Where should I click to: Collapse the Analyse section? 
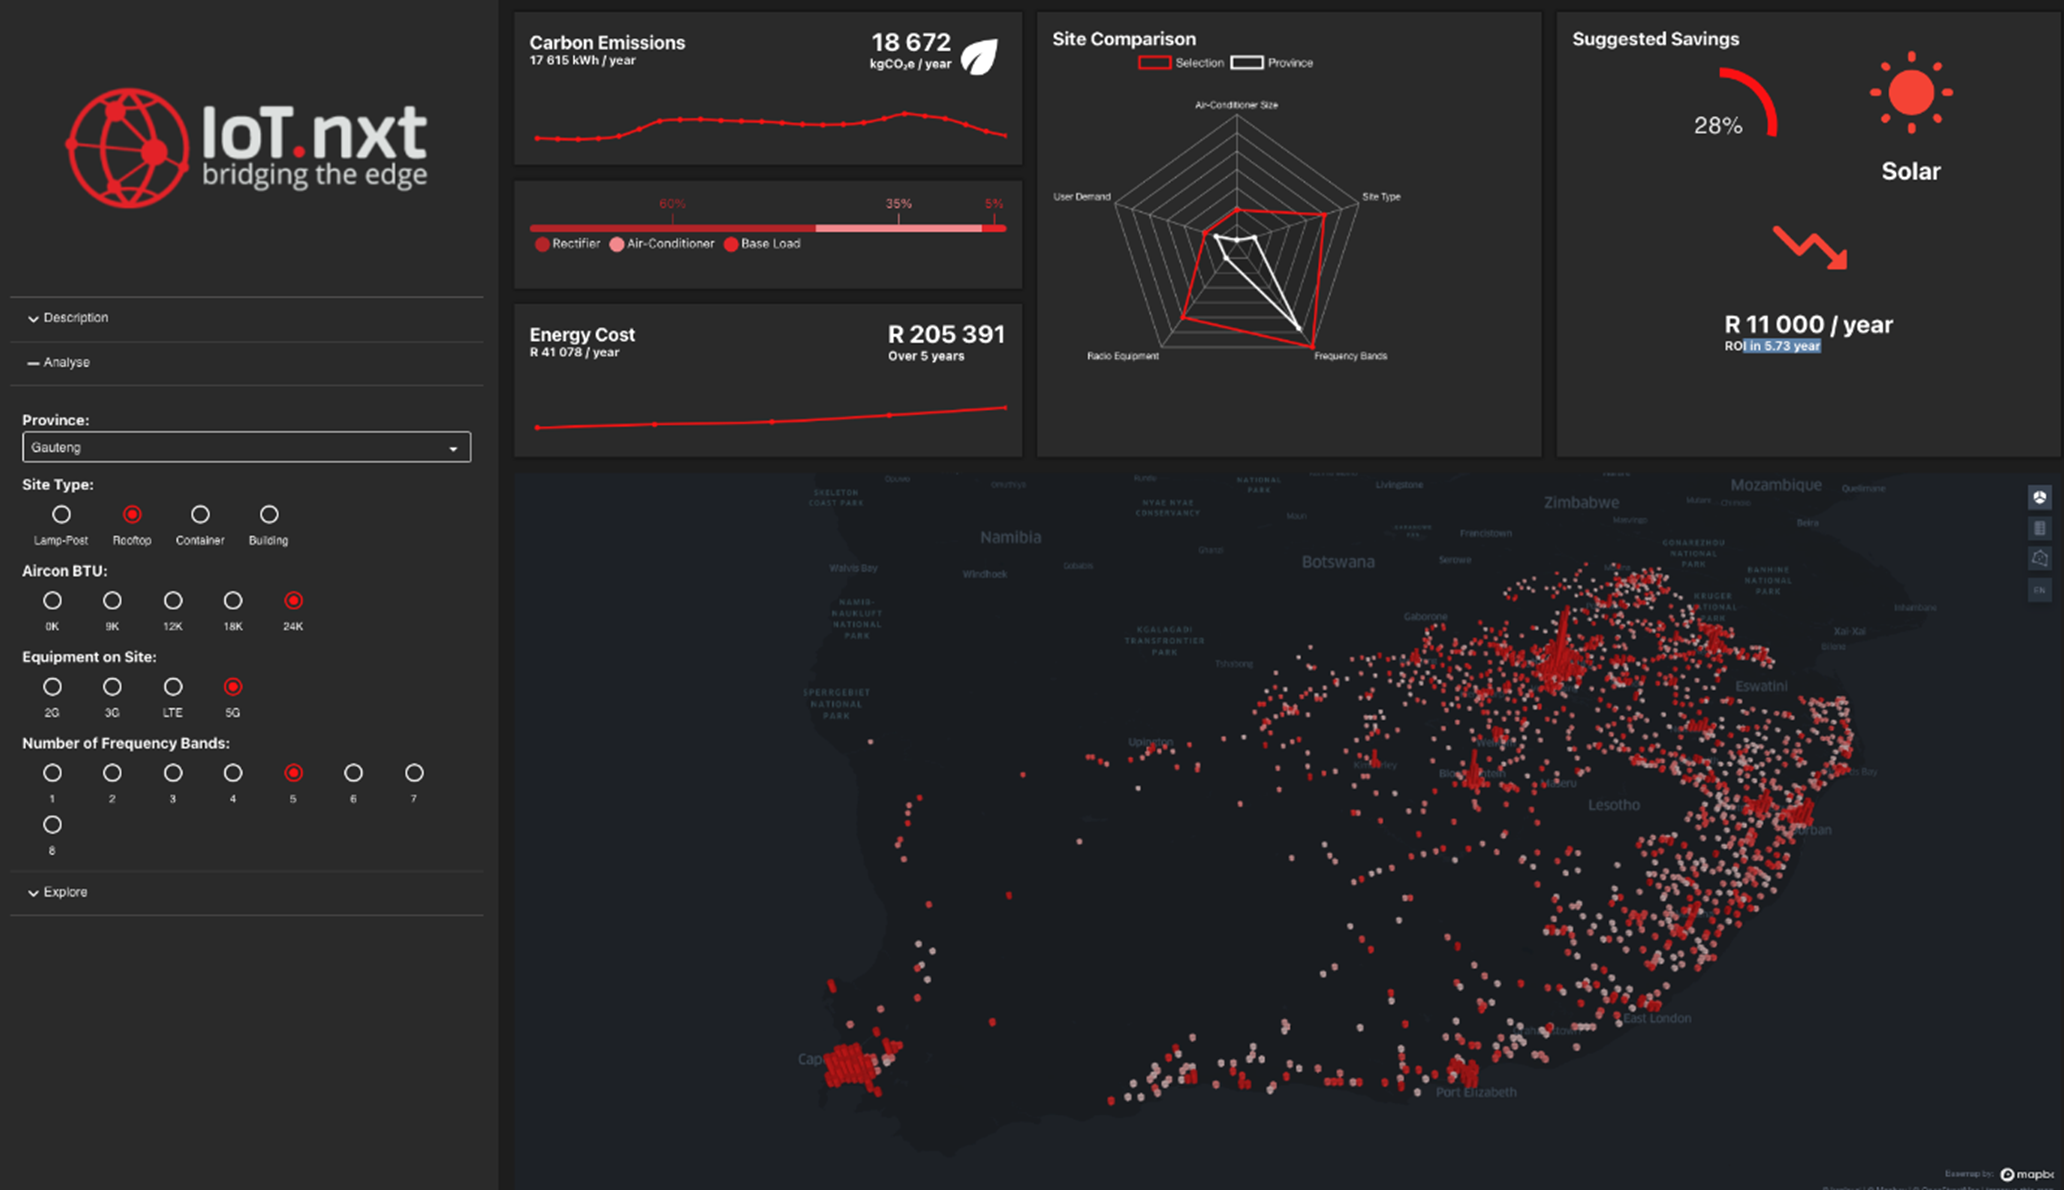[x=246, y=362]
